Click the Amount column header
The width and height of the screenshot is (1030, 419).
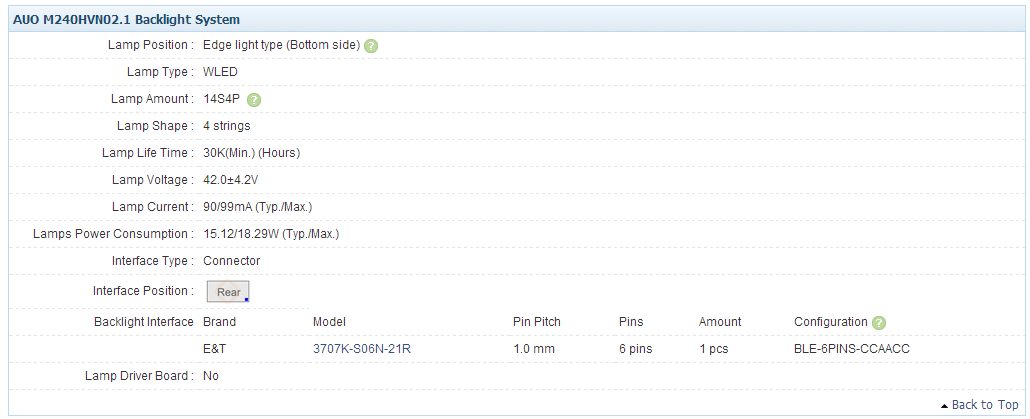point(720,322)
